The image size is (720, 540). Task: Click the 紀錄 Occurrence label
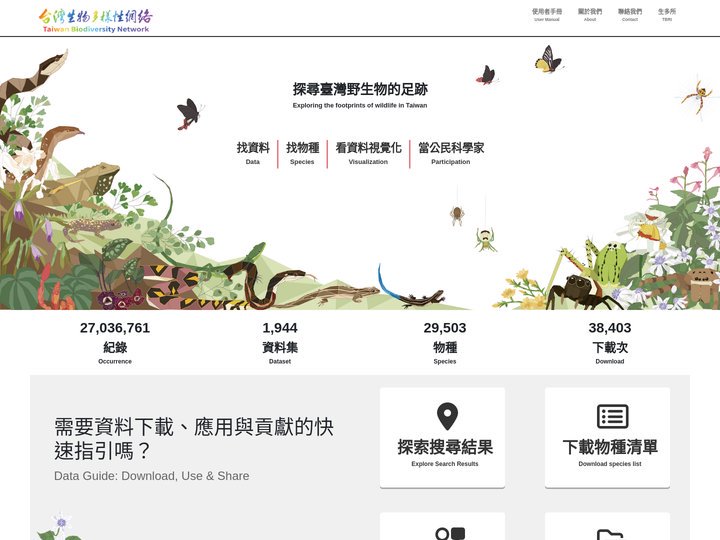tap(115, 352)
